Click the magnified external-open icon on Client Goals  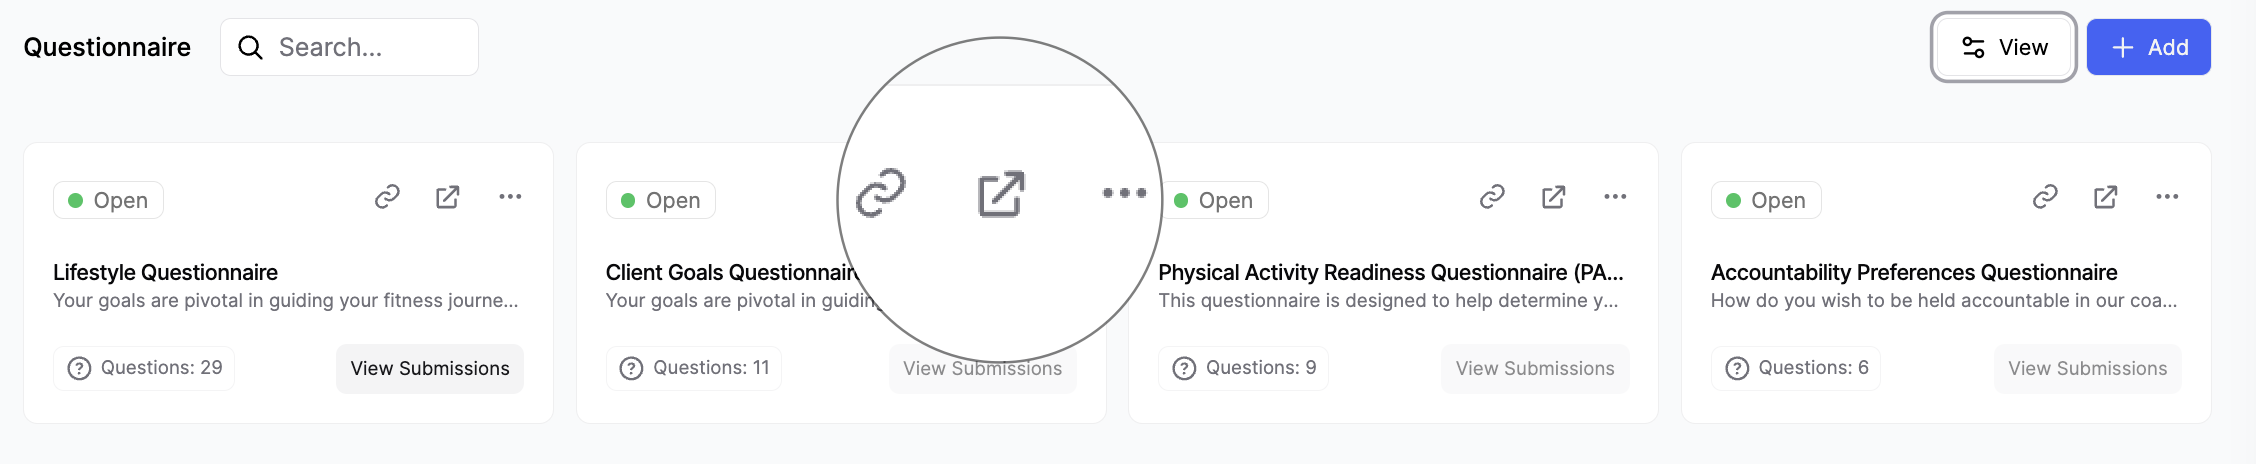click(x=1001, y=193)
